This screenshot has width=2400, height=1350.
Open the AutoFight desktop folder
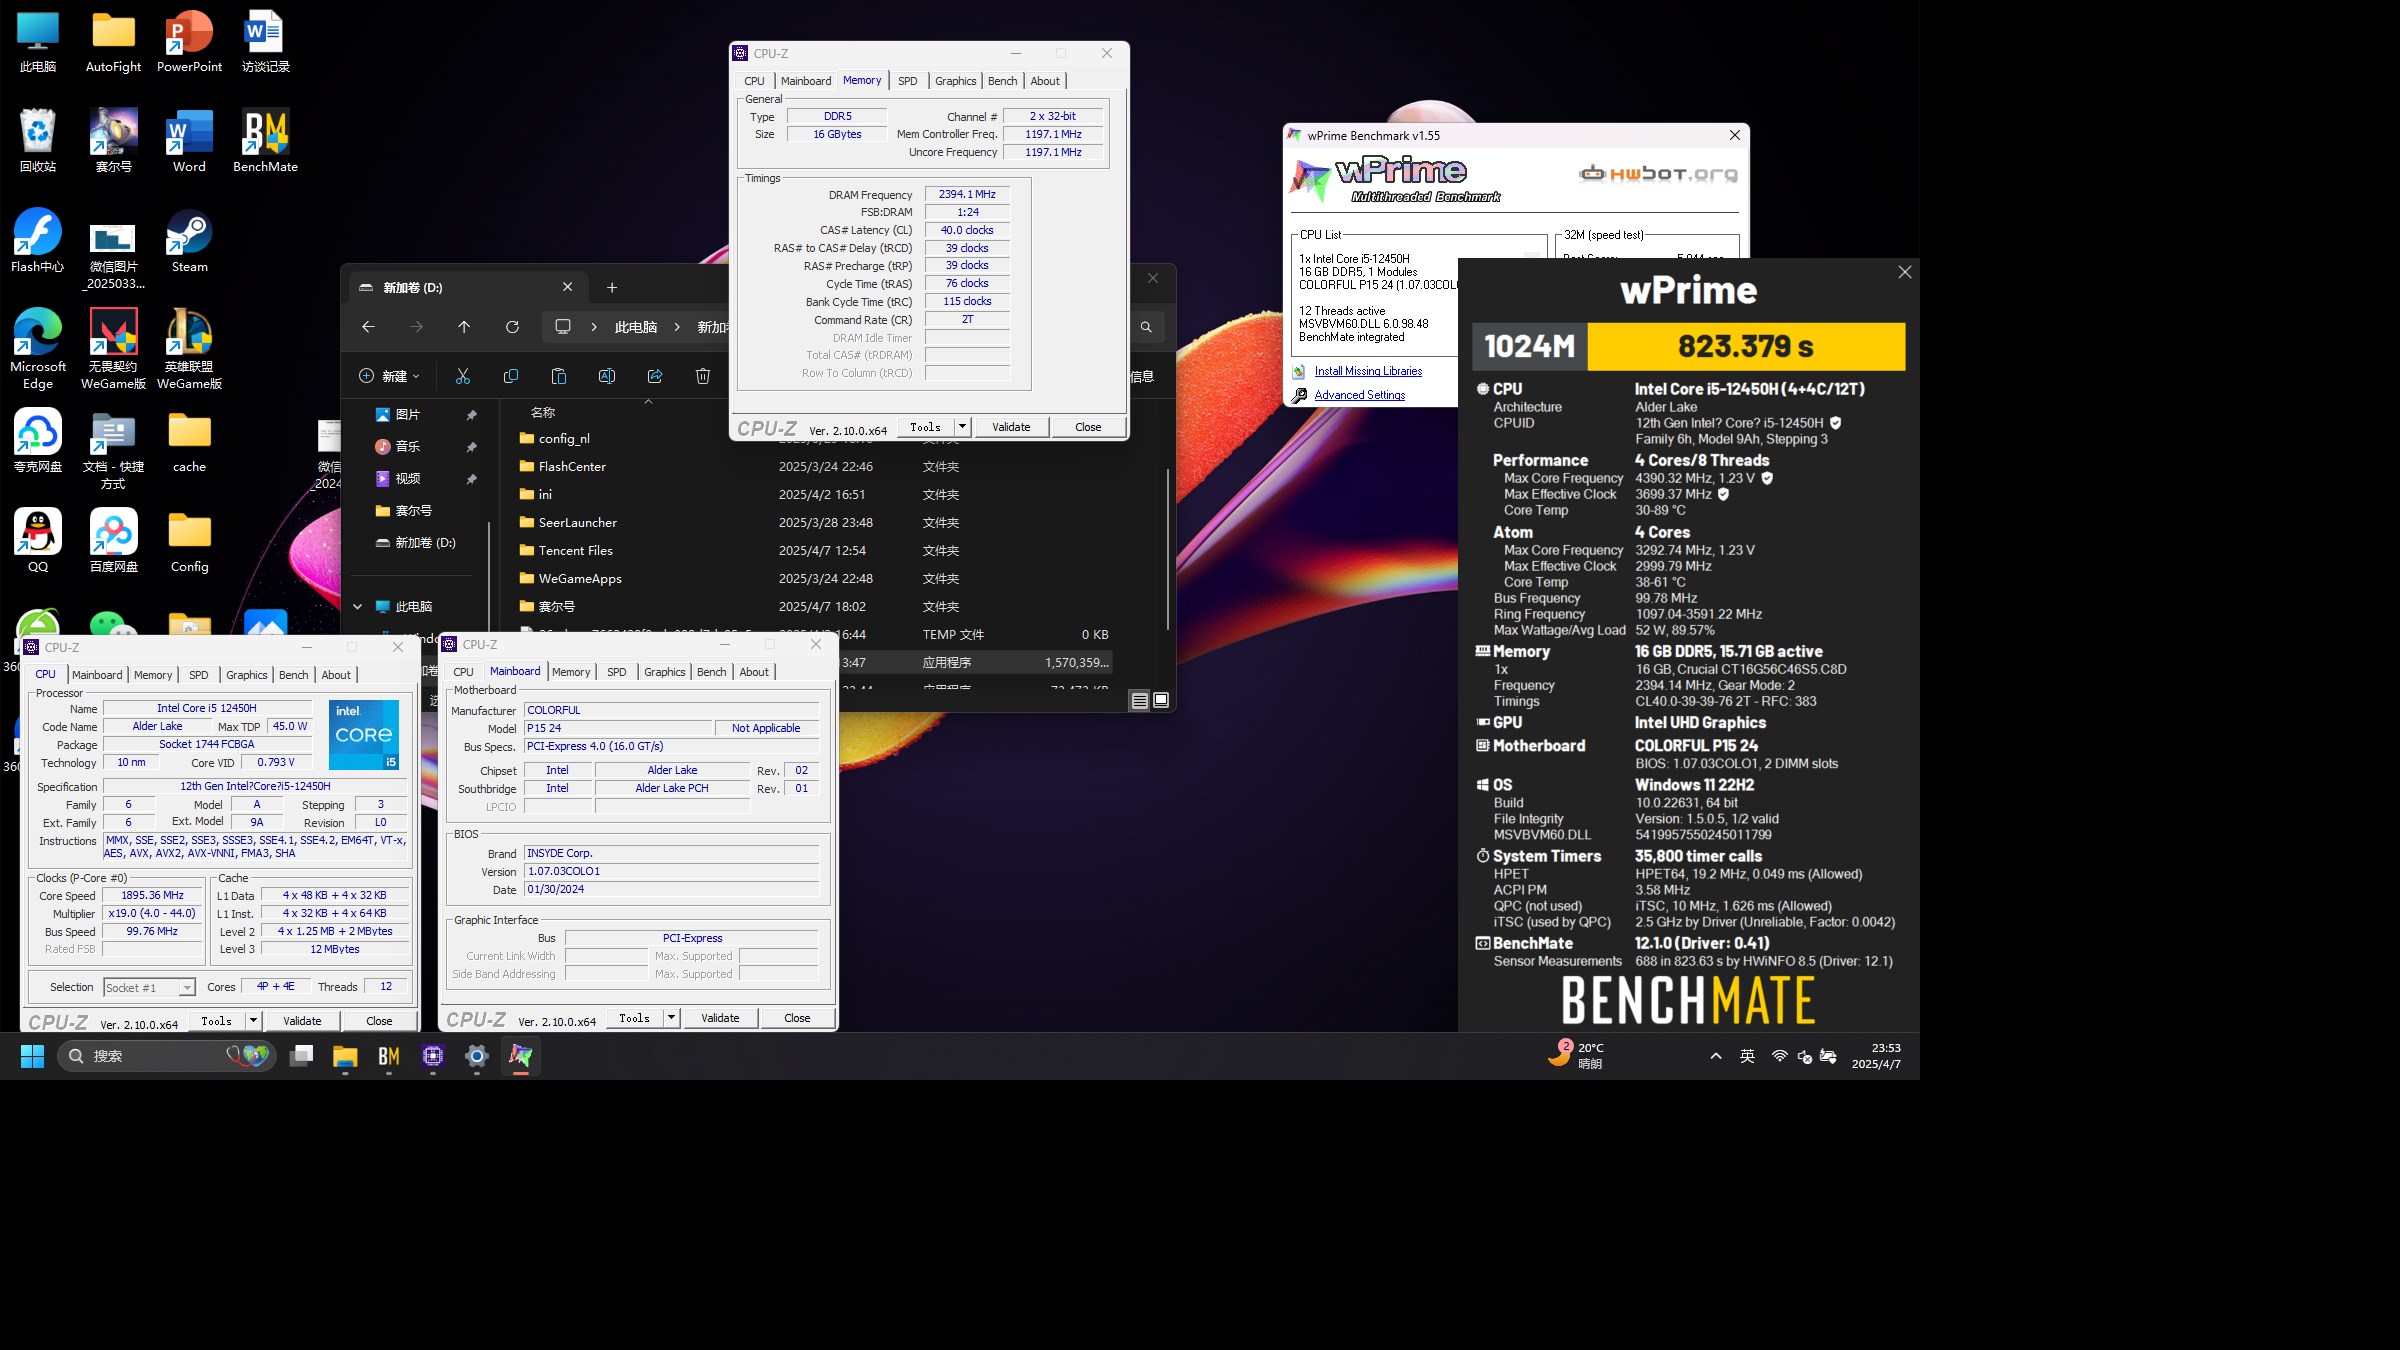(113, 42)
